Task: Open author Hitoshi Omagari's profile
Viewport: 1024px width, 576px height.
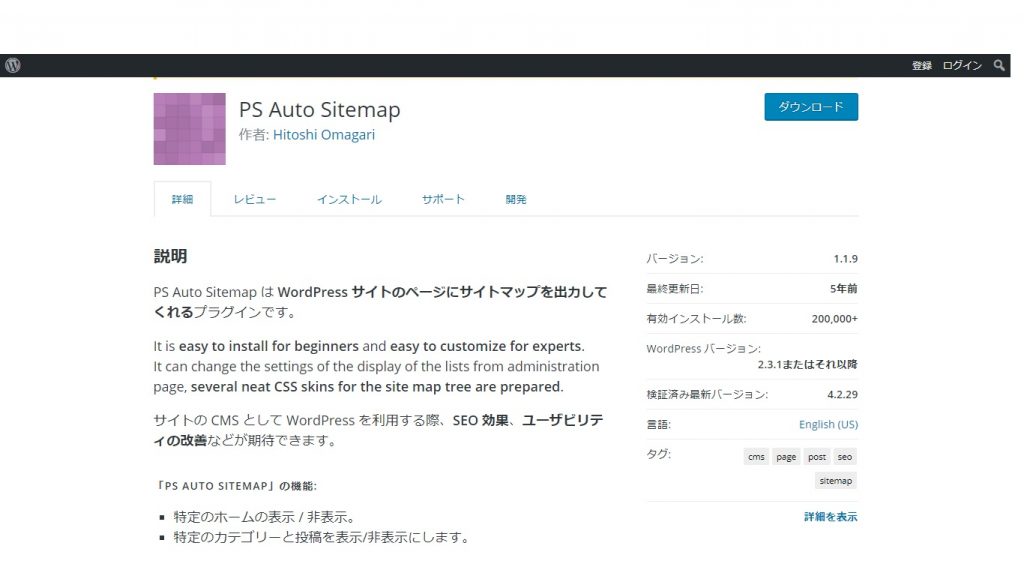Action: pos(324,135)
